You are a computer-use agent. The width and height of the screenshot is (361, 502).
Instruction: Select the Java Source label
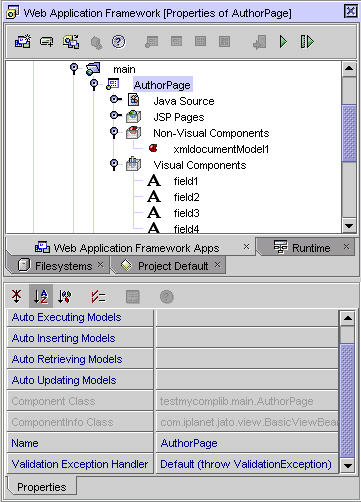(x=184, y=101)
